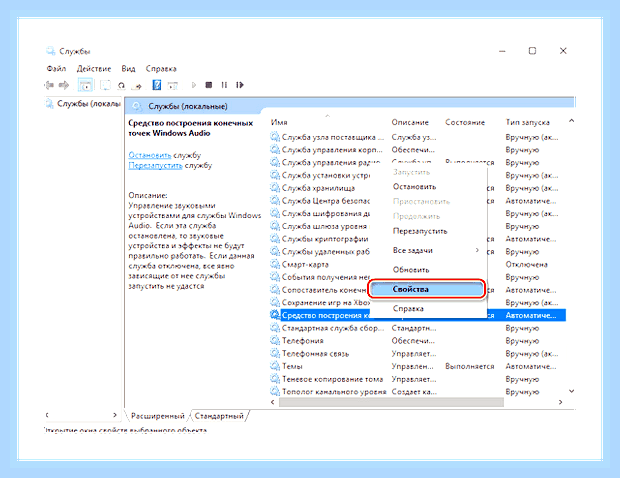Choose Свойства in the context menu
The height and width of the screenshot is (478, 620).
point(427,289)
